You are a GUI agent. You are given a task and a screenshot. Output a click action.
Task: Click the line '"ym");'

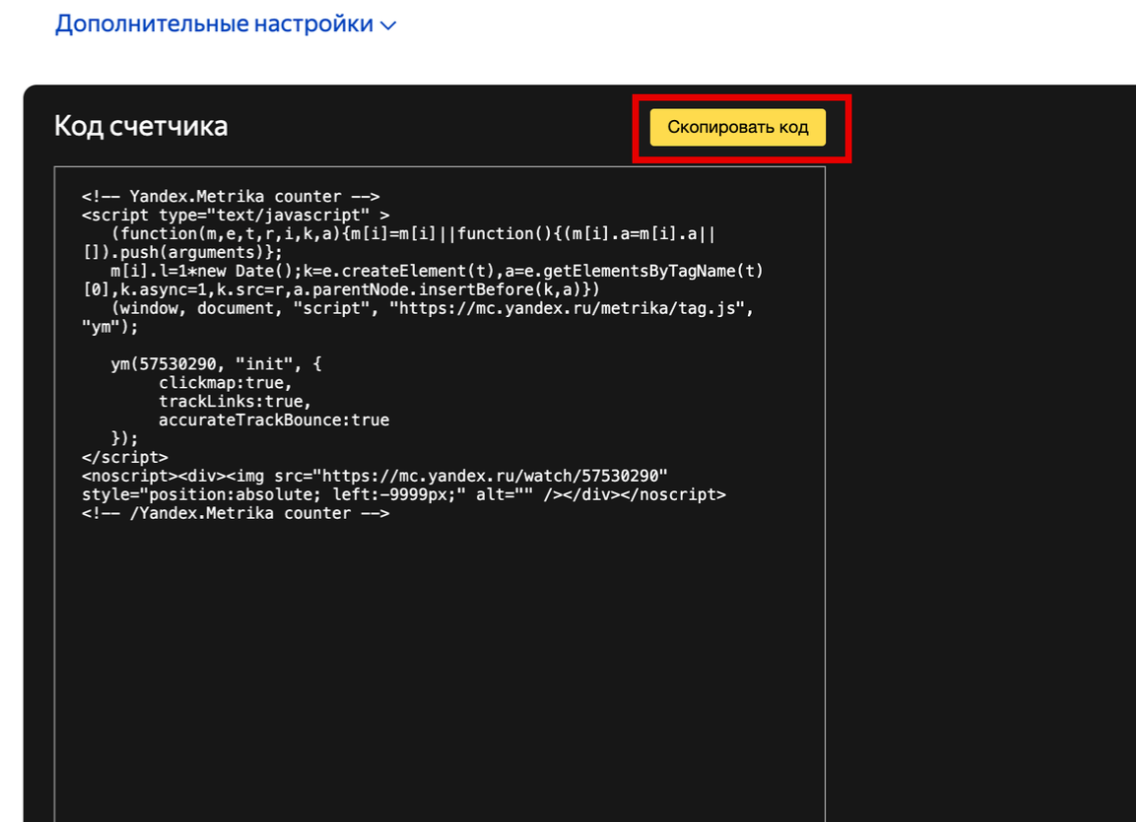point(109,327)
